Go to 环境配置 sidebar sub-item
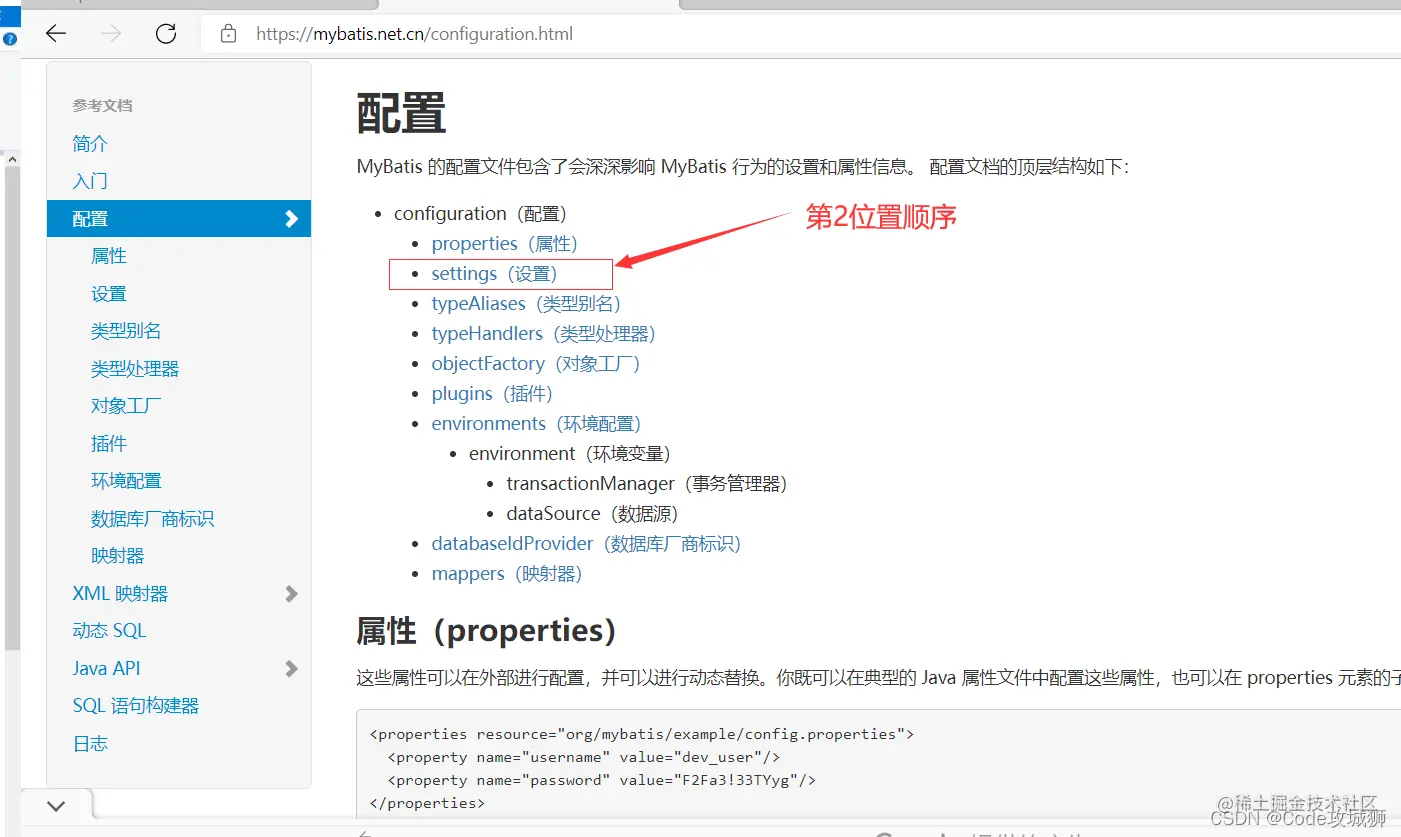 [x=126, y=481]
